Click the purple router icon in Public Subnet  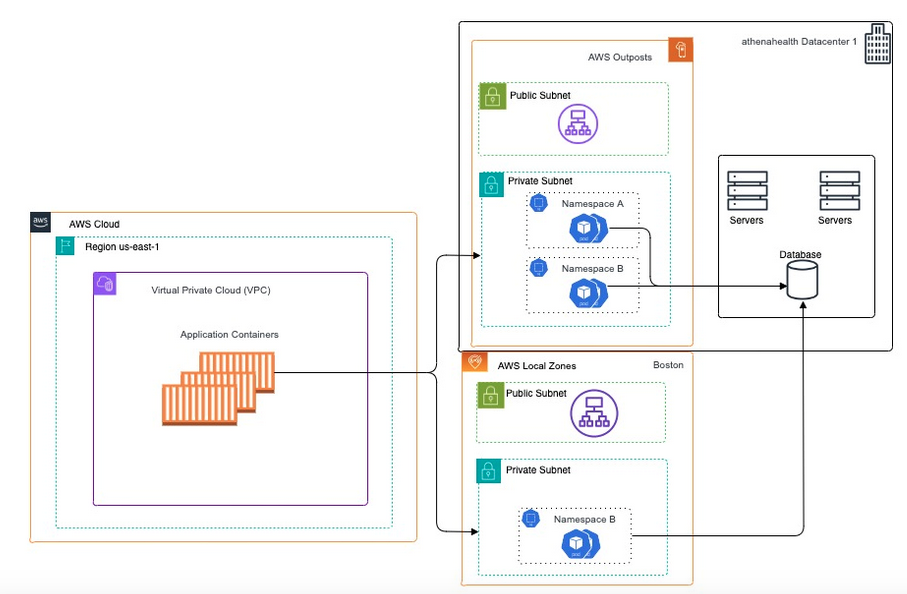pyautogui.click(x=578, y=124)
